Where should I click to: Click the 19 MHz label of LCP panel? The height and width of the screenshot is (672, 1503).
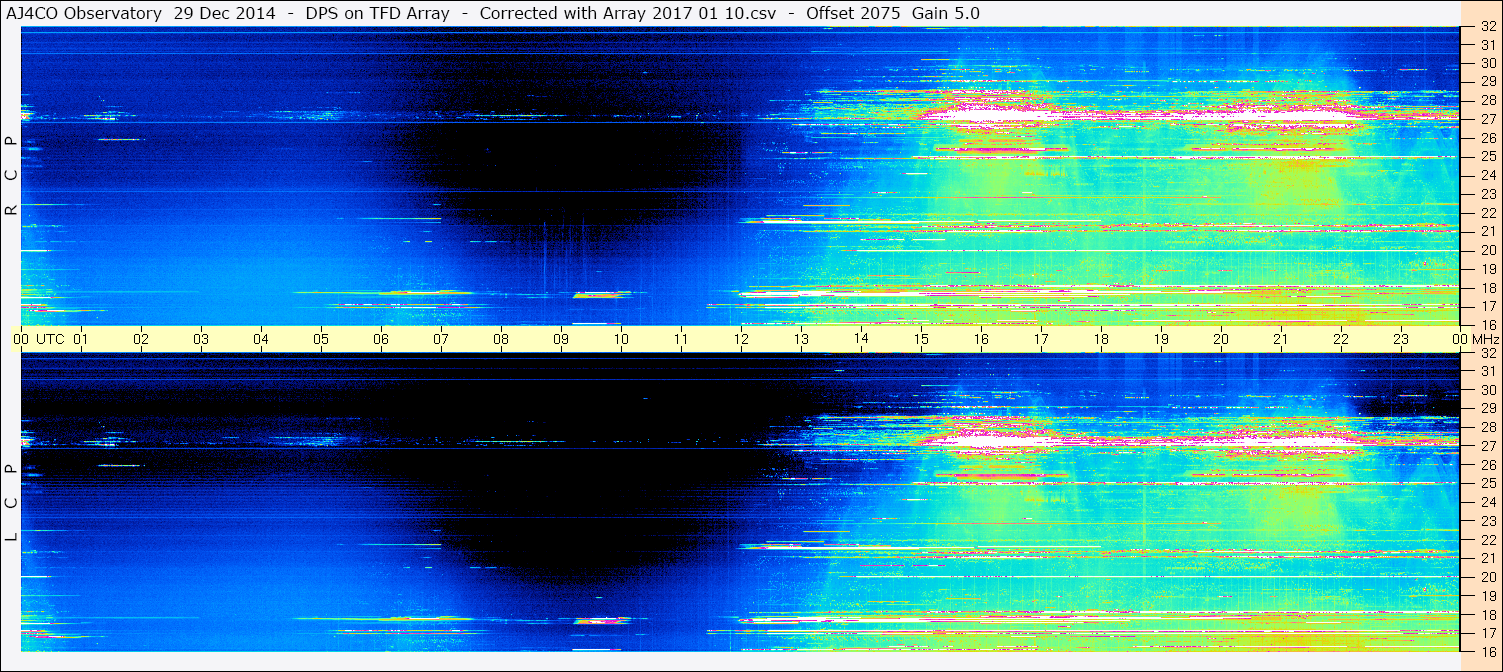coord(1487,596)
